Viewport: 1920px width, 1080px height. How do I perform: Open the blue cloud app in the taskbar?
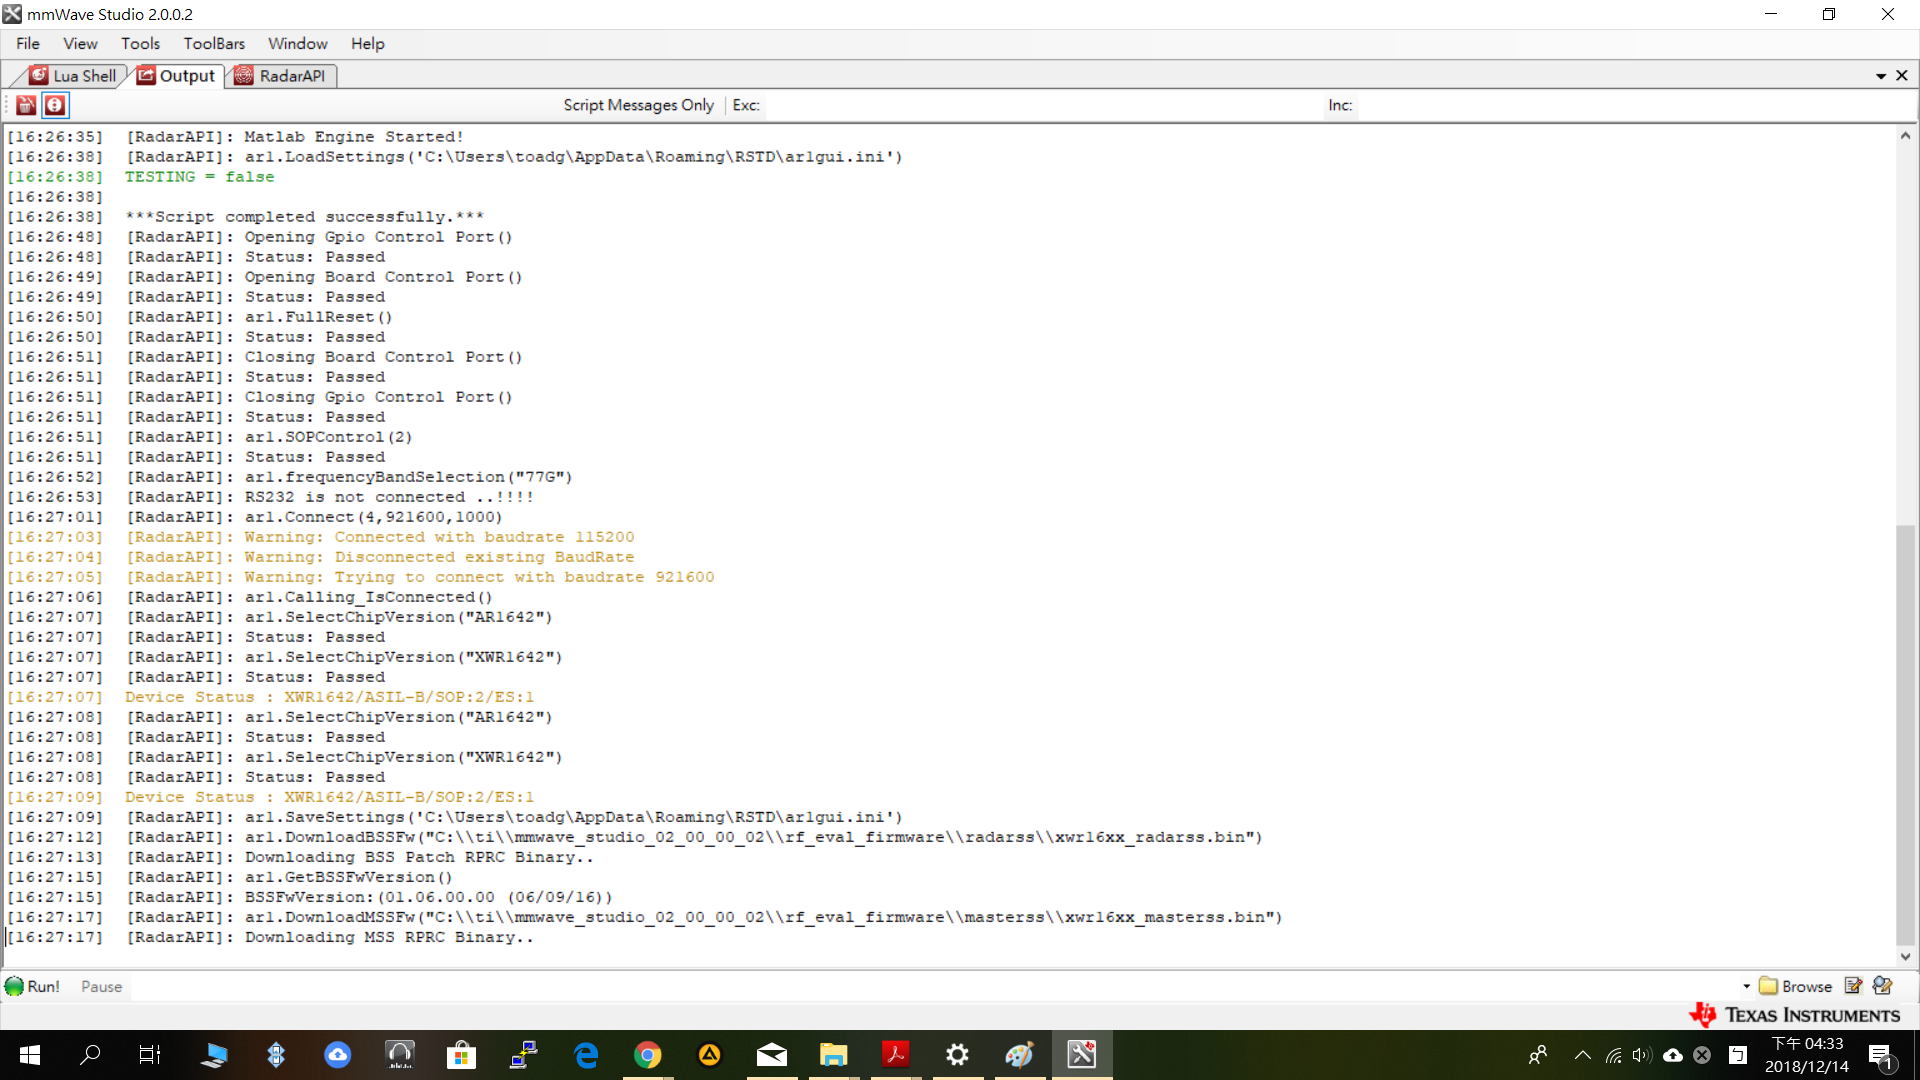coord(338,1055)
